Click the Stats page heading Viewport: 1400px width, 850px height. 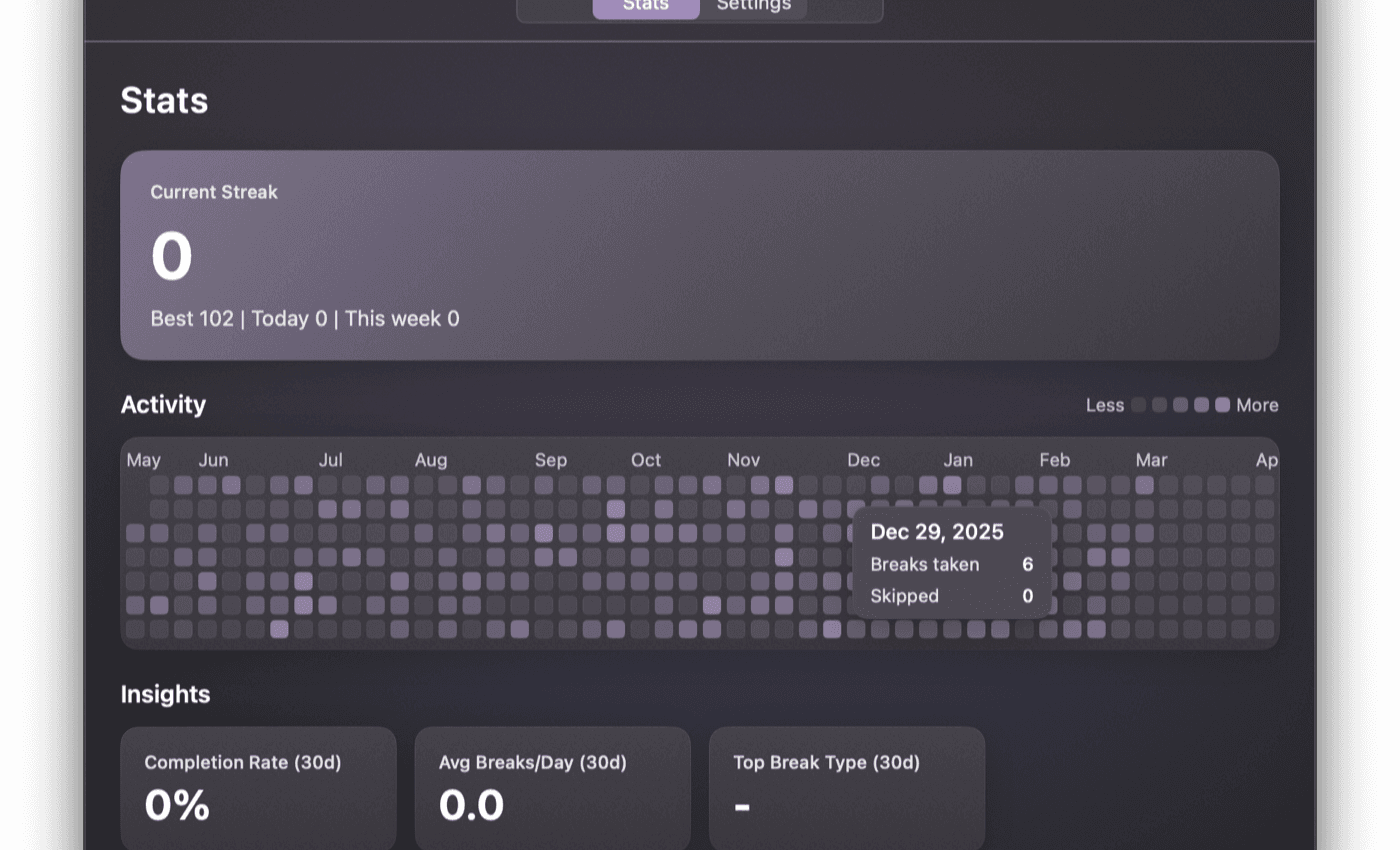164,100
